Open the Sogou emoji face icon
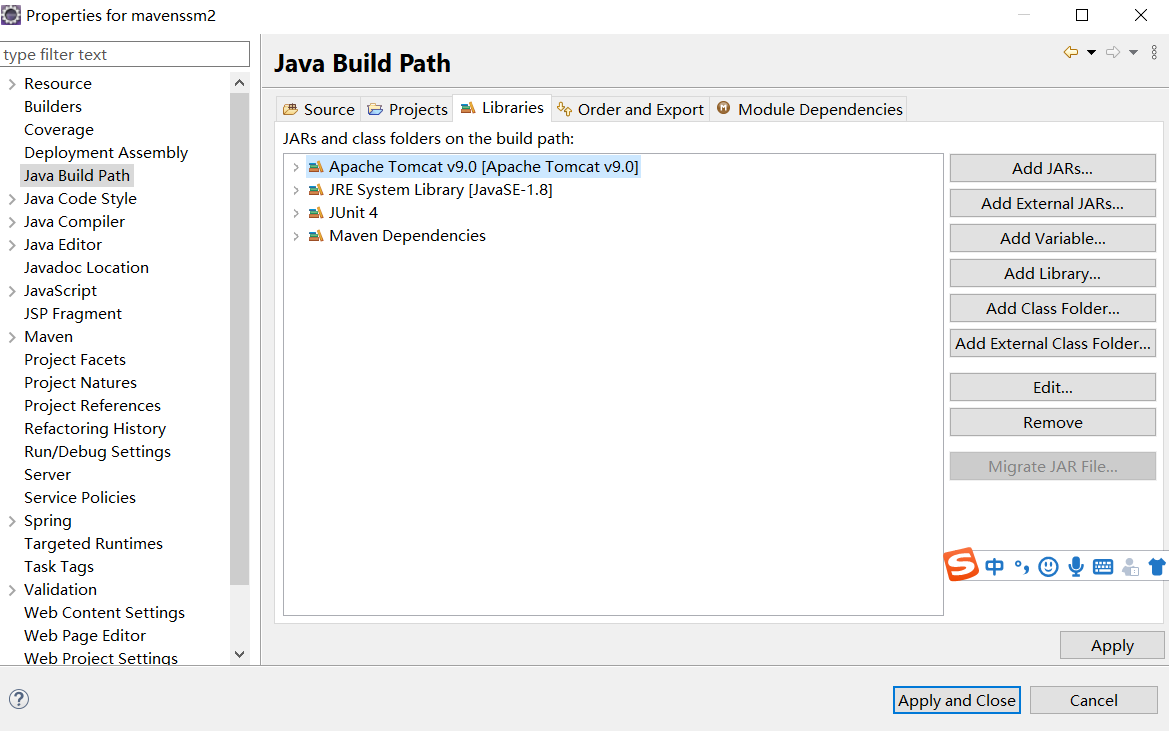The height and width of the screenshot is (731, 1169). pos(1048,567)
